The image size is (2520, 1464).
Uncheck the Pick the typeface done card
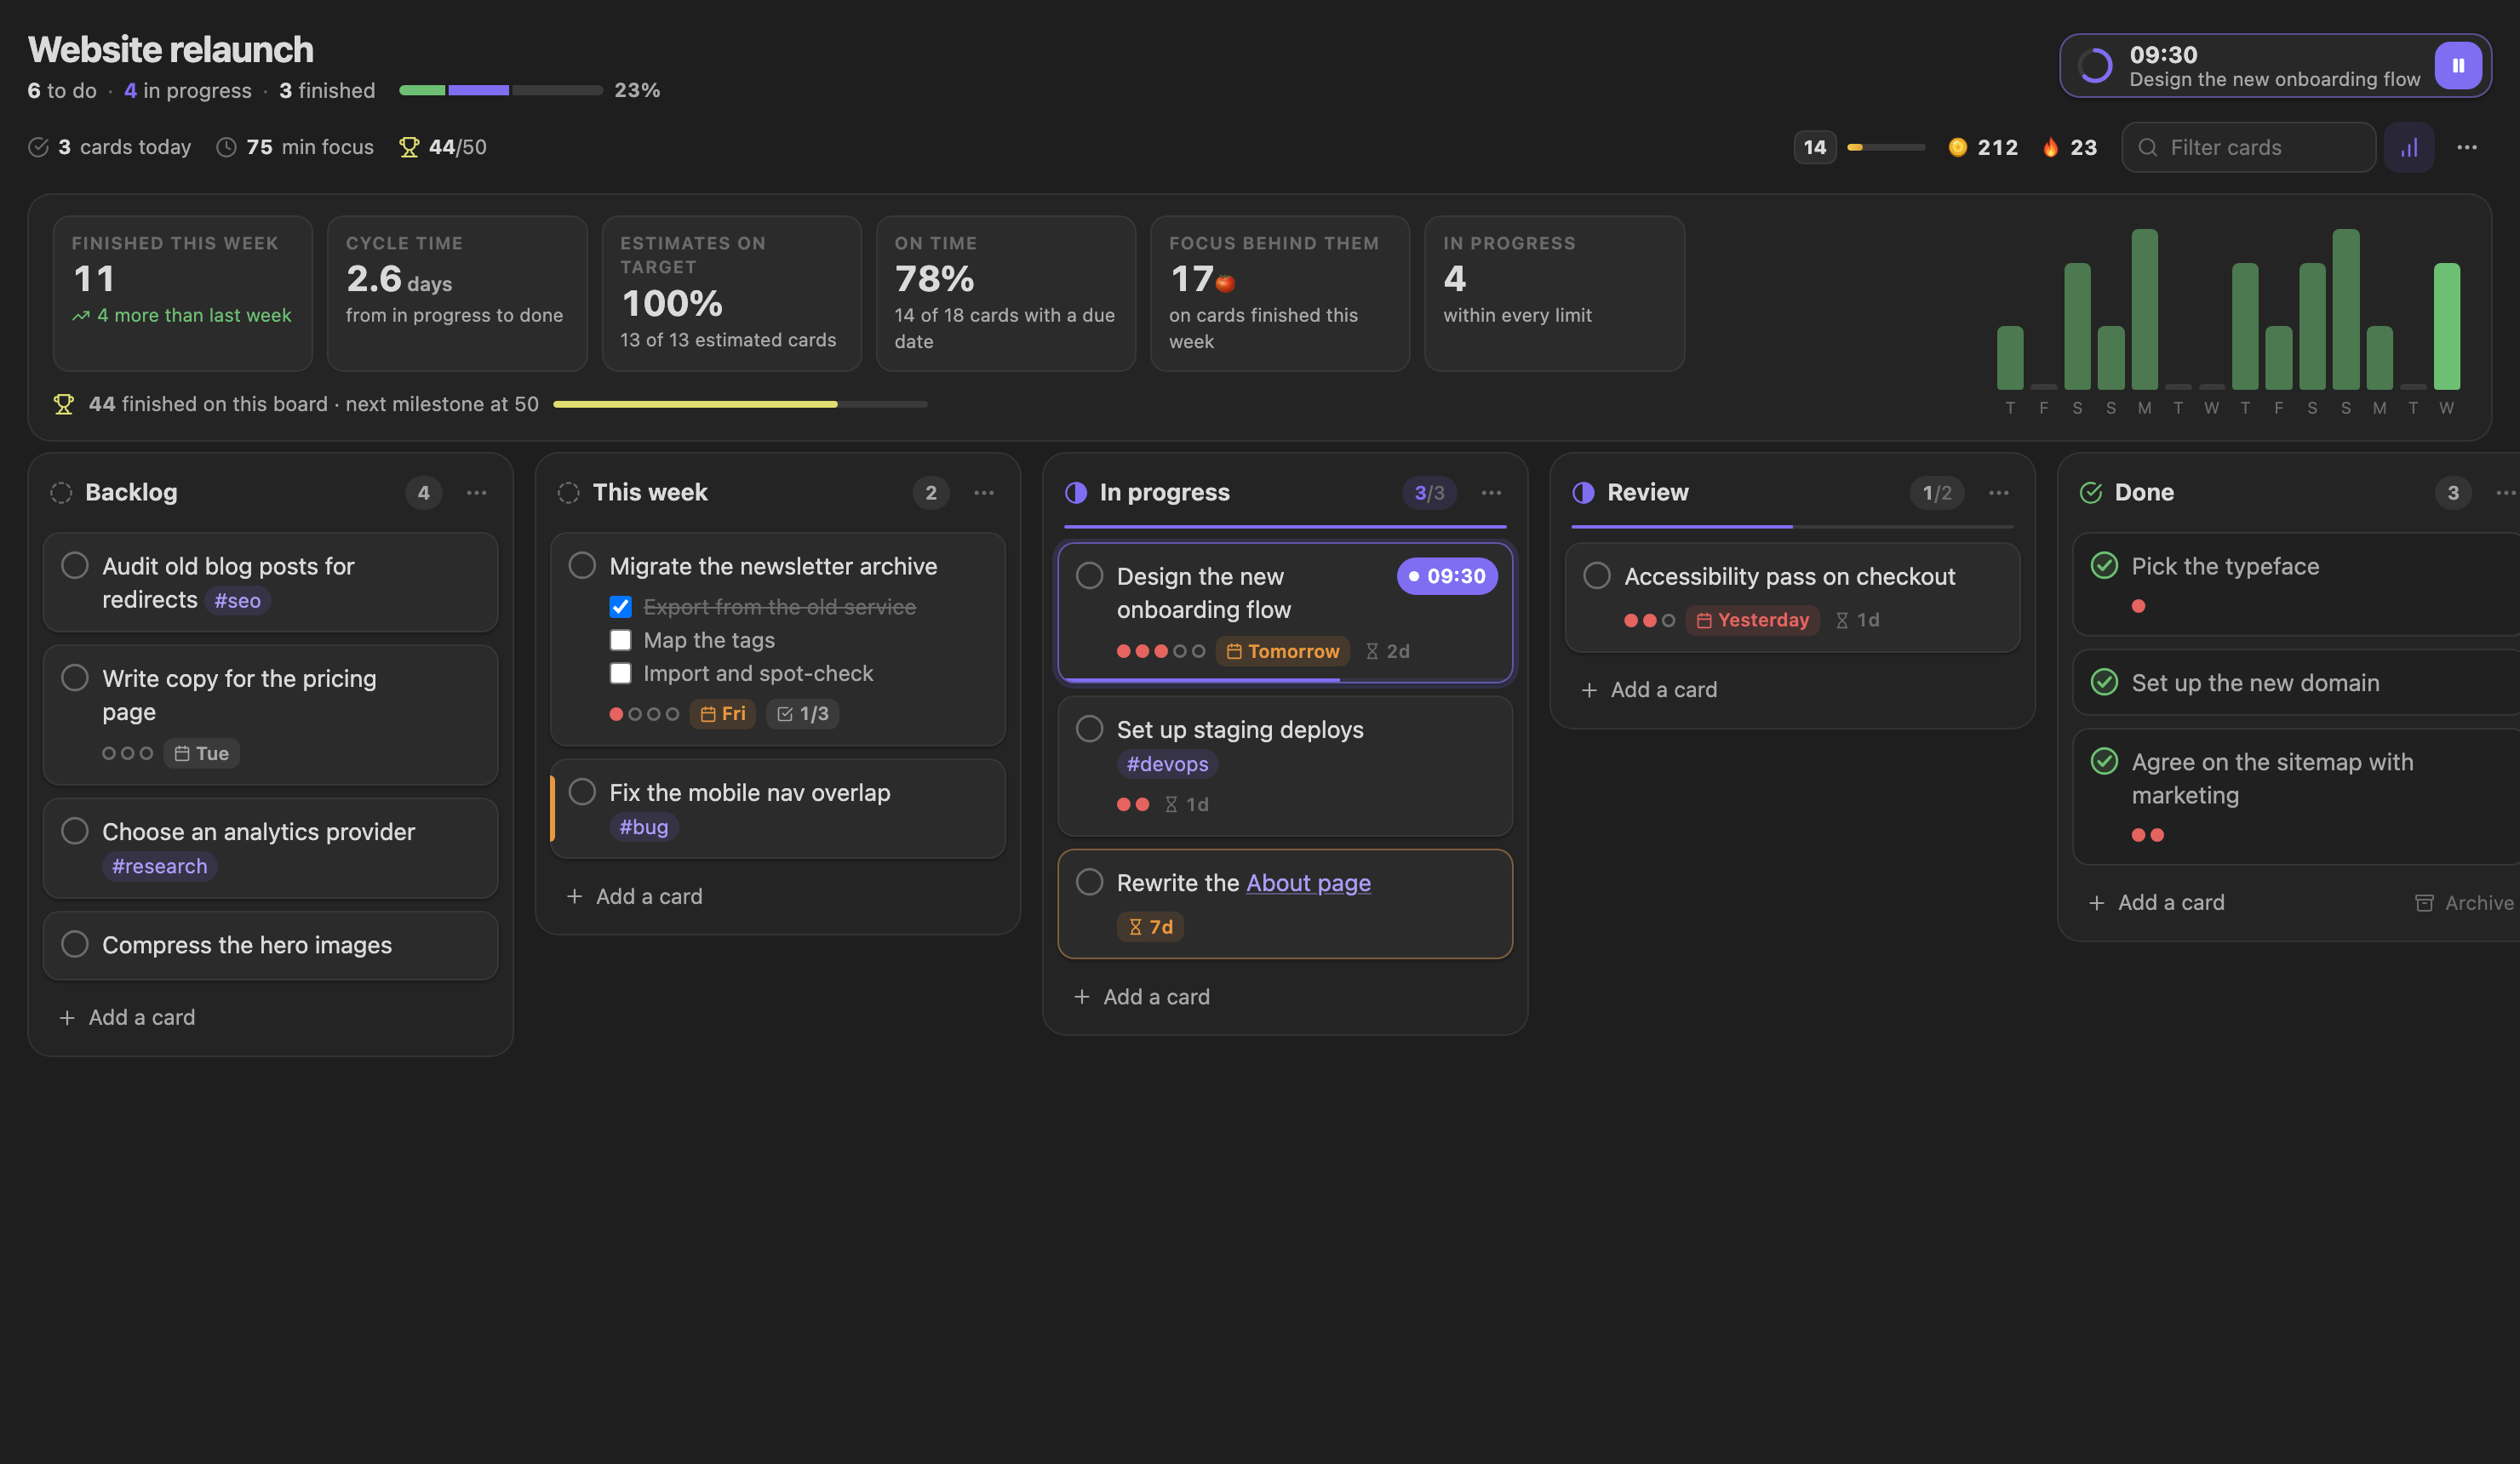click(x=2104, y=565)
